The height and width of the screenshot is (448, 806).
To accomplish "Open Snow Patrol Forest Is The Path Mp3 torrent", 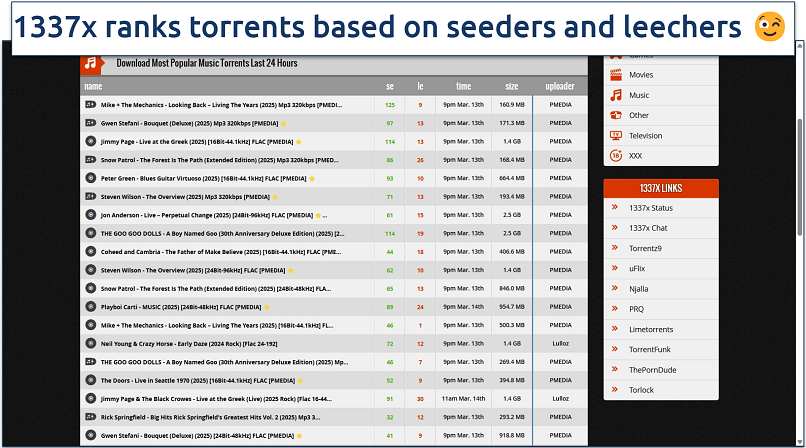I will [219, 160].
